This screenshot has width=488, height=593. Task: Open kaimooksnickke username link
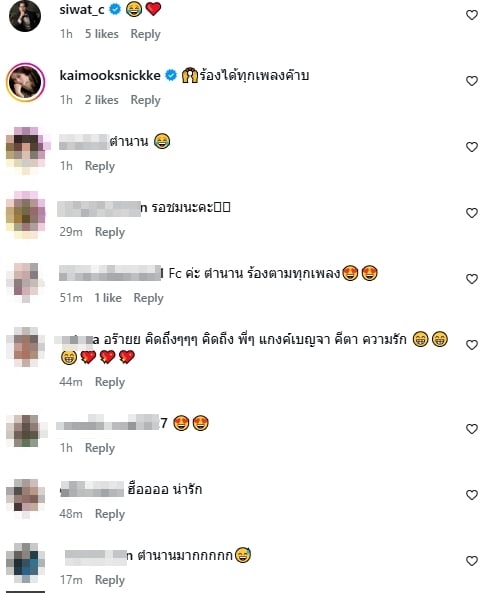pyautogui.click(x=110, y=75)
